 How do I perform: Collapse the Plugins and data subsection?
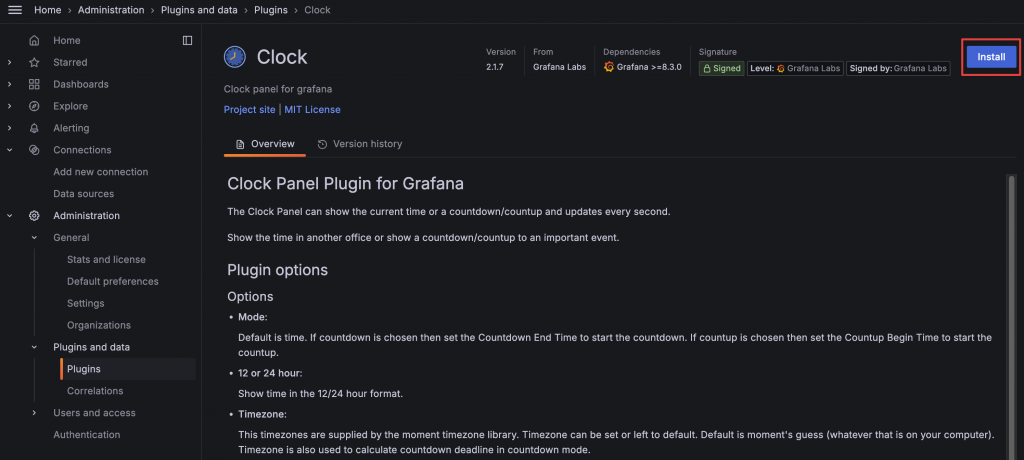[x=34, y=347]
